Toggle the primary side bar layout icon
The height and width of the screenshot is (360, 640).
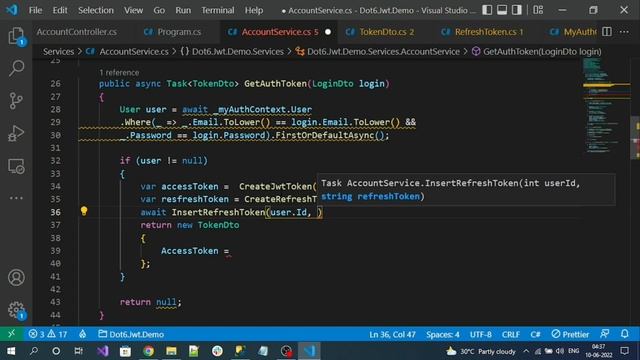(487, 10)
